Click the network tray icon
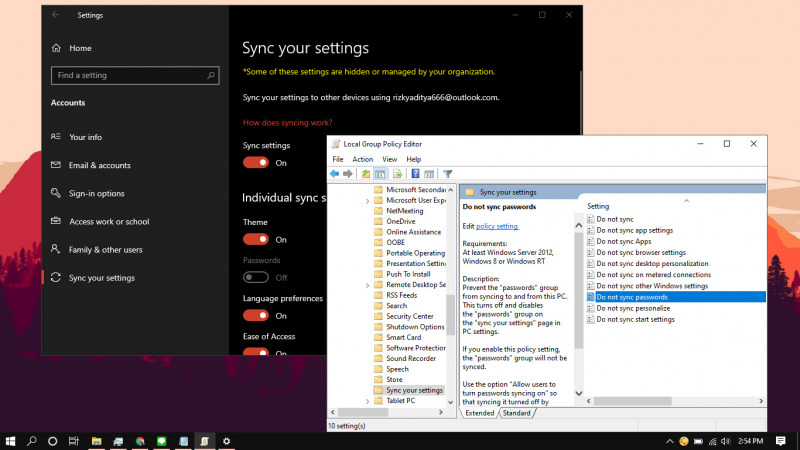The image size is (800, 450). (712, 441)
